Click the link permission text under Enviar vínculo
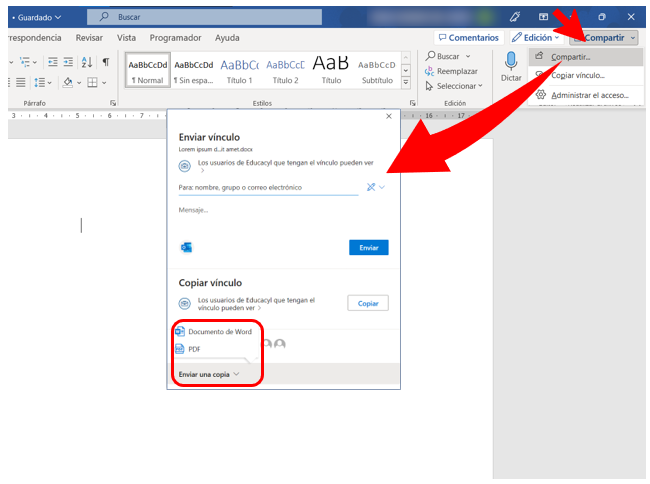 (285, 163)
